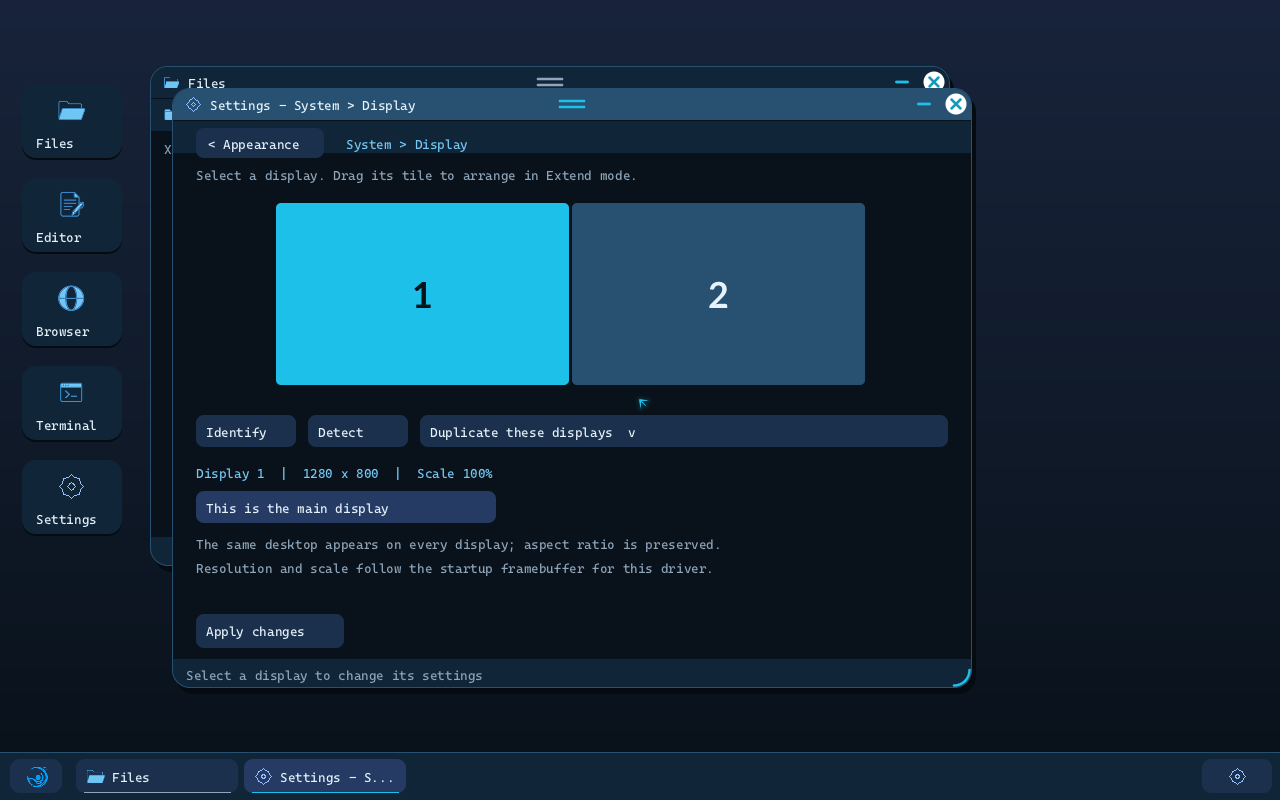Launch the Terminal desktop shortcut
This screenshot has width=1280, height=800.
coord(72,403)
